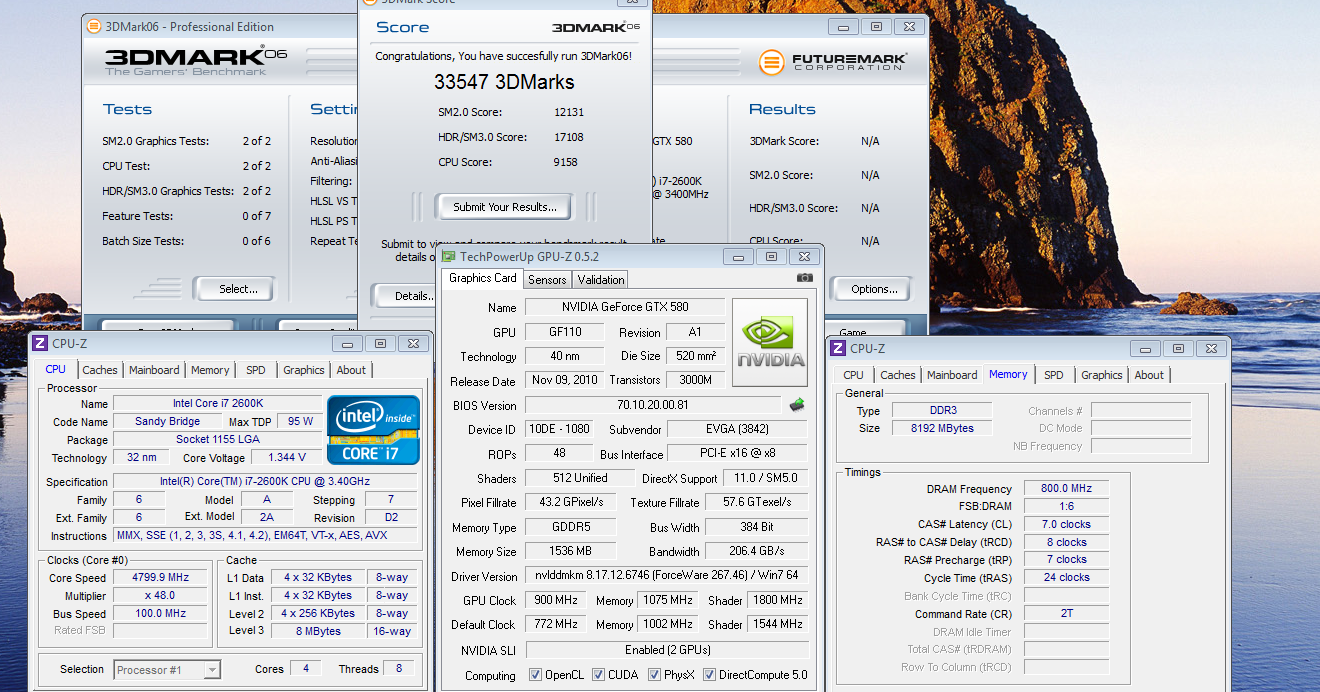Click the GPU-Z title bar icon
Viewport: 1320px width, 692px height.
449,257
